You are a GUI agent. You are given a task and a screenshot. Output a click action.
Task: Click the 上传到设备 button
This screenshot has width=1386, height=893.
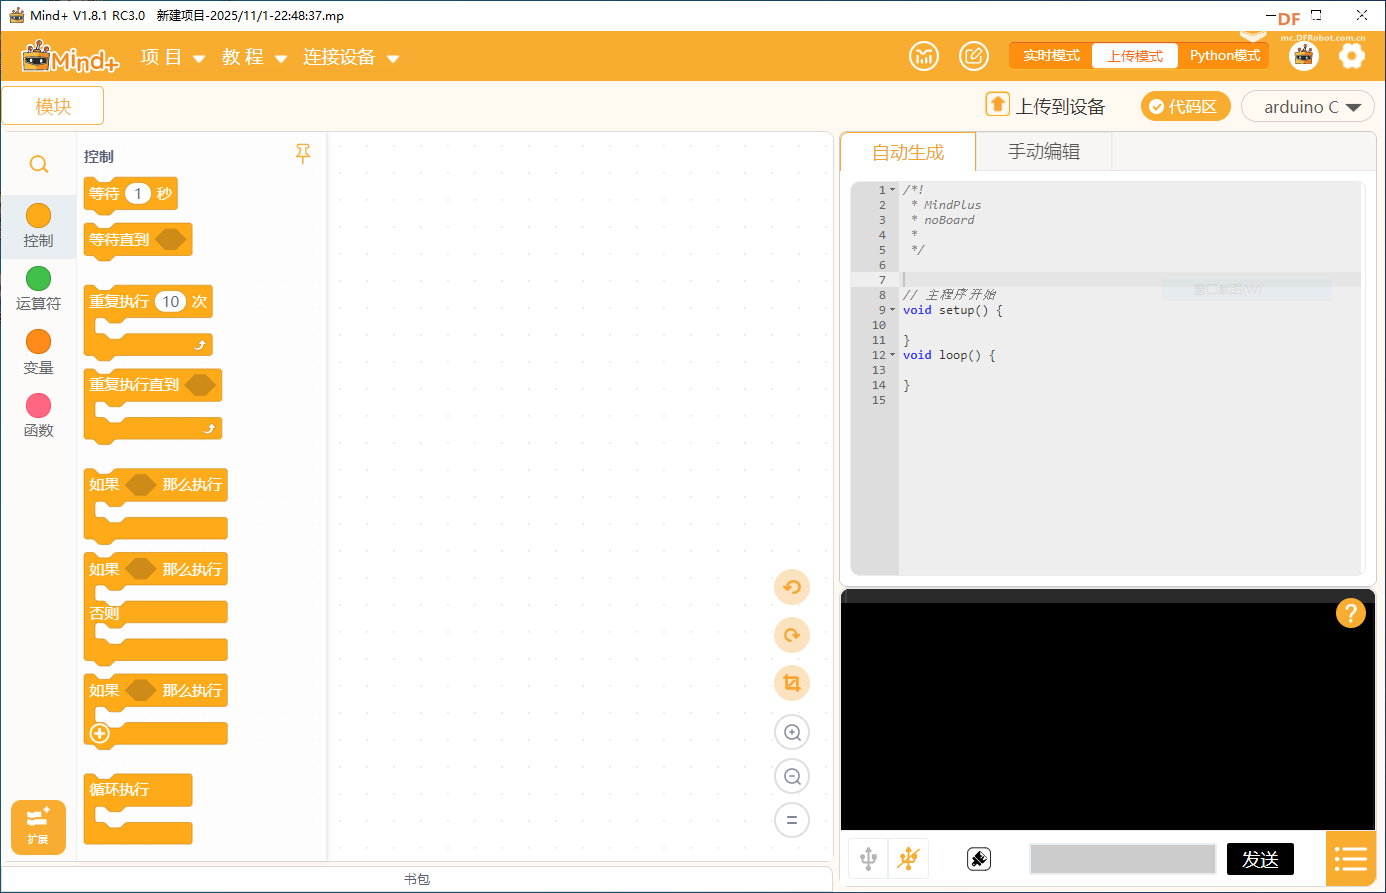tap(1046, 107)
